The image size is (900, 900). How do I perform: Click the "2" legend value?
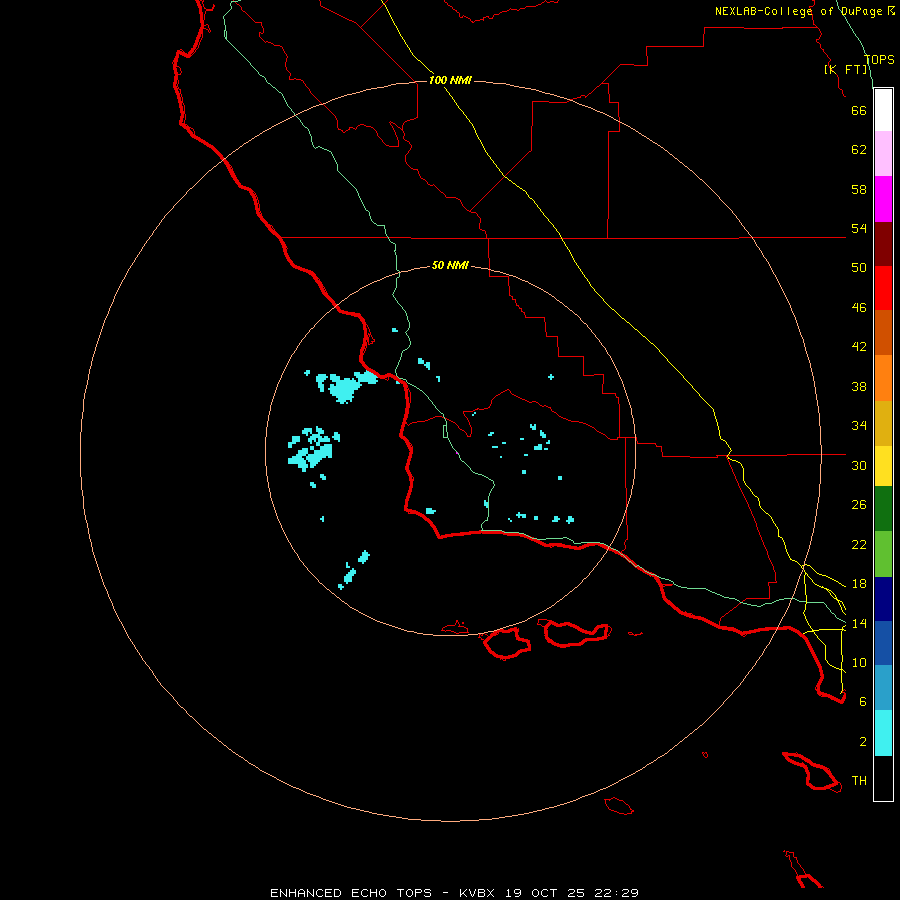point(863,742)
